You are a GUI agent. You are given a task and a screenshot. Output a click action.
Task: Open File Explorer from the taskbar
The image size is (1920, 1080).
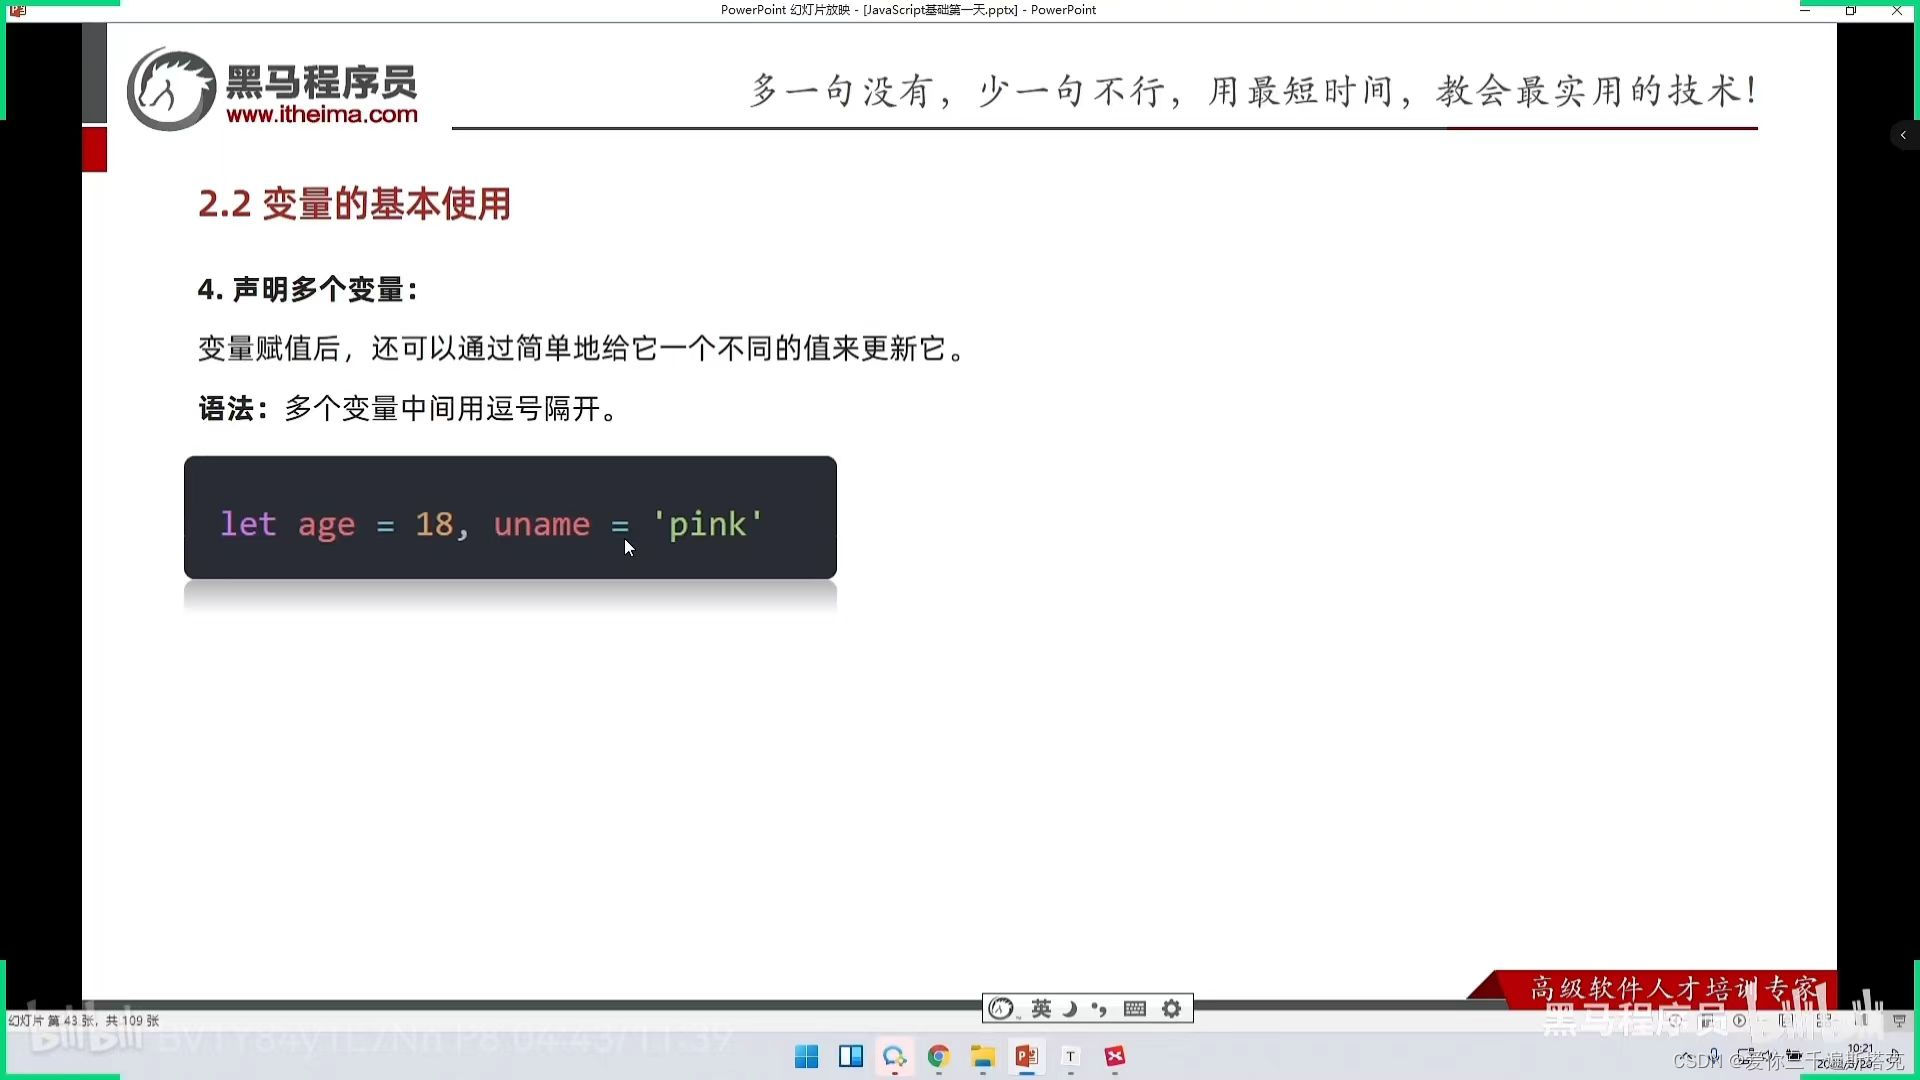click(x=982, y=1057)
